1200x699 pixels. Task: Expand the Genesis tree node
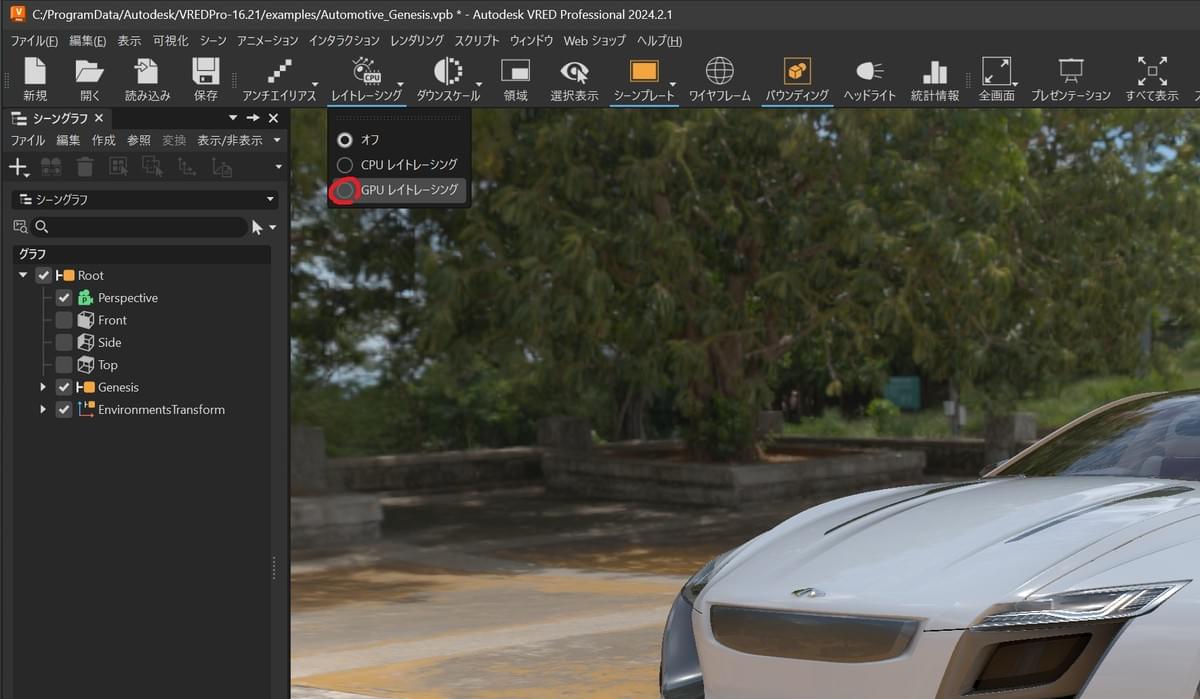(x=43, y=387)
